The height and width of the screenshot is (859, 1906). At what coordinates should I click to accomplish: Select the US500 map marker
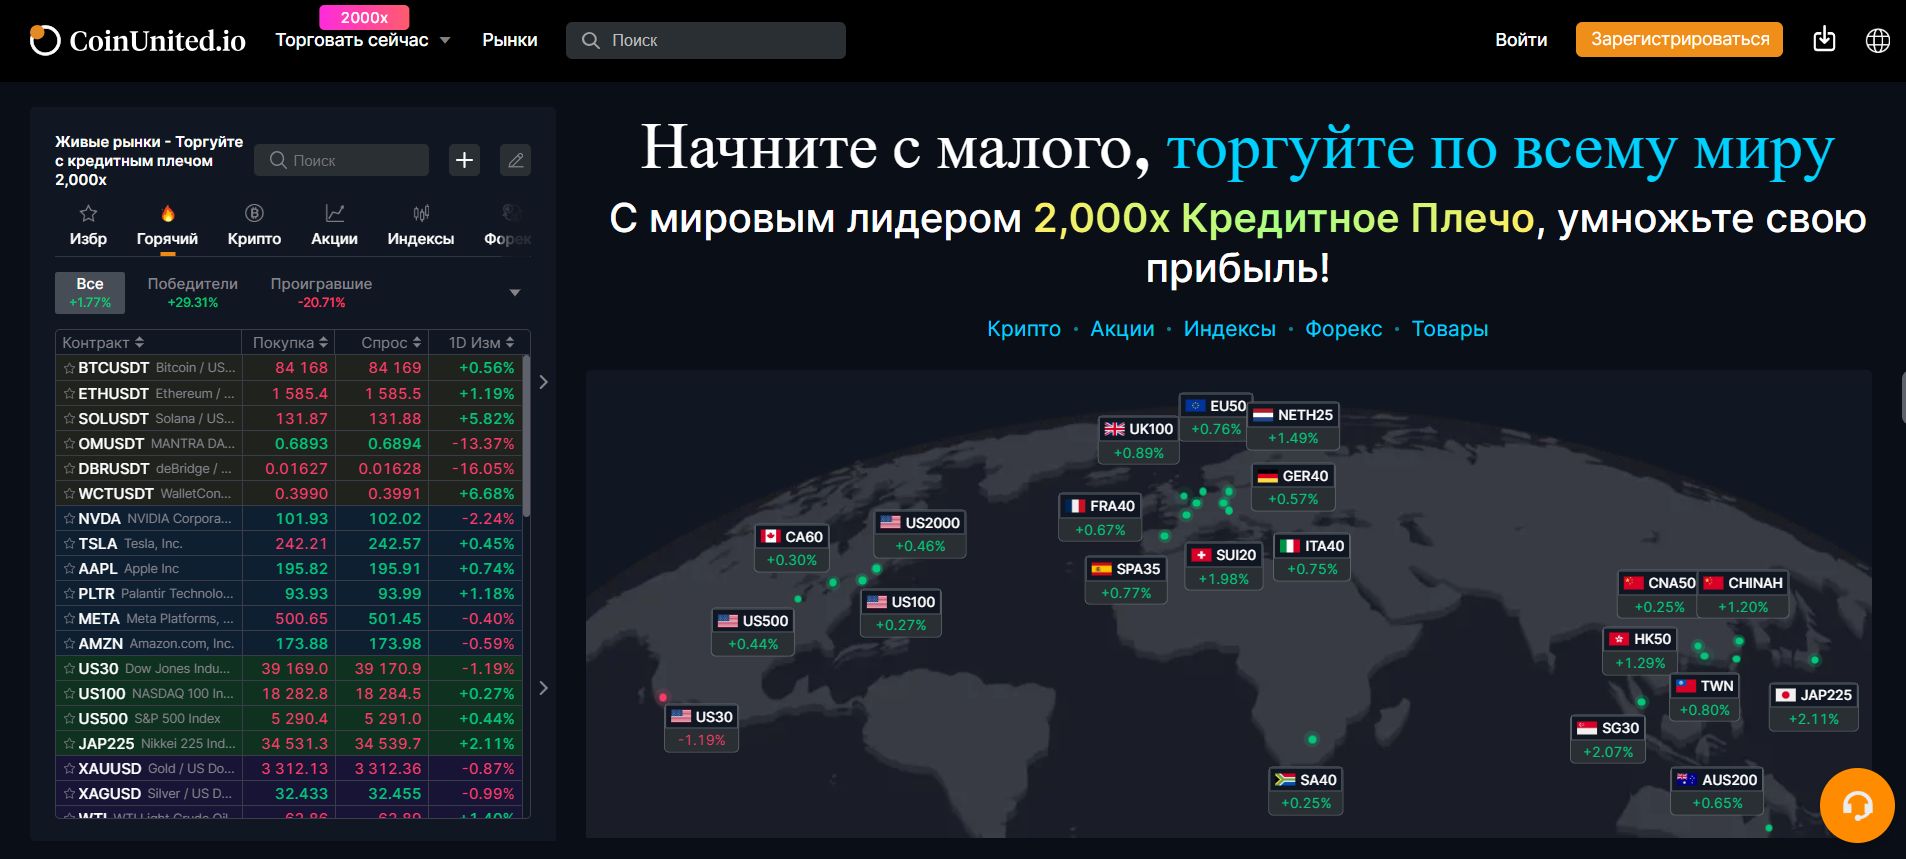tap(753, 632)
